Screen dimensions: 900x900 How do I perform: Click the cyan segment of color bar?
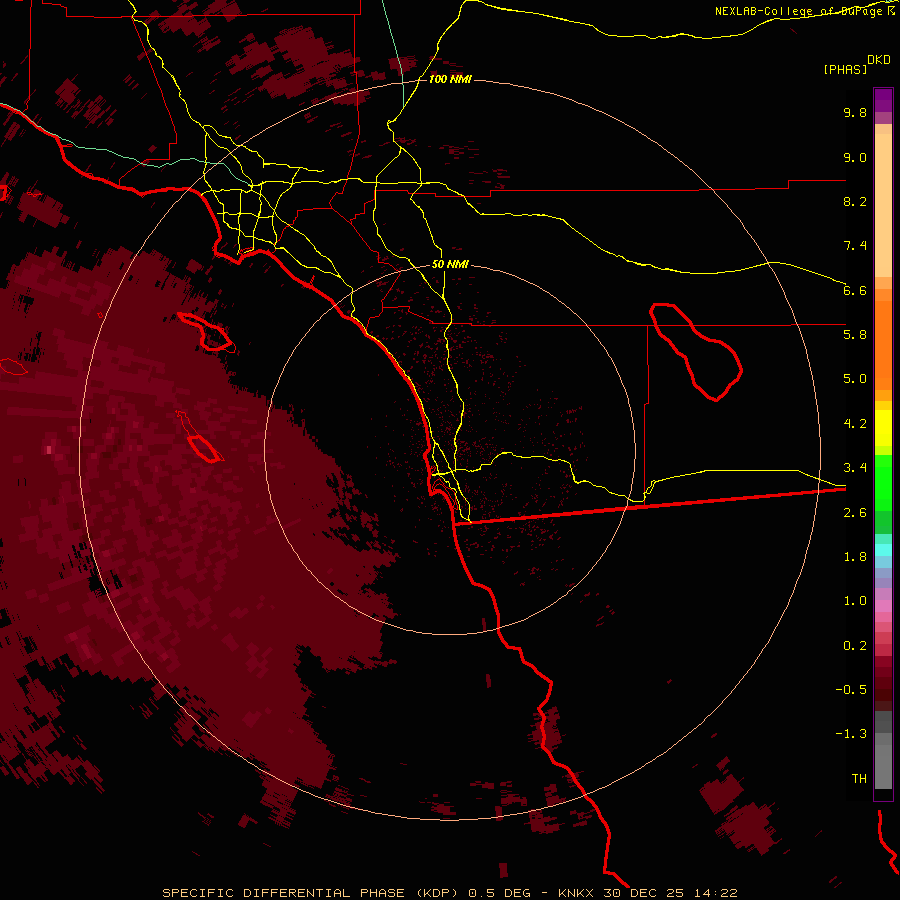[883, 550]
